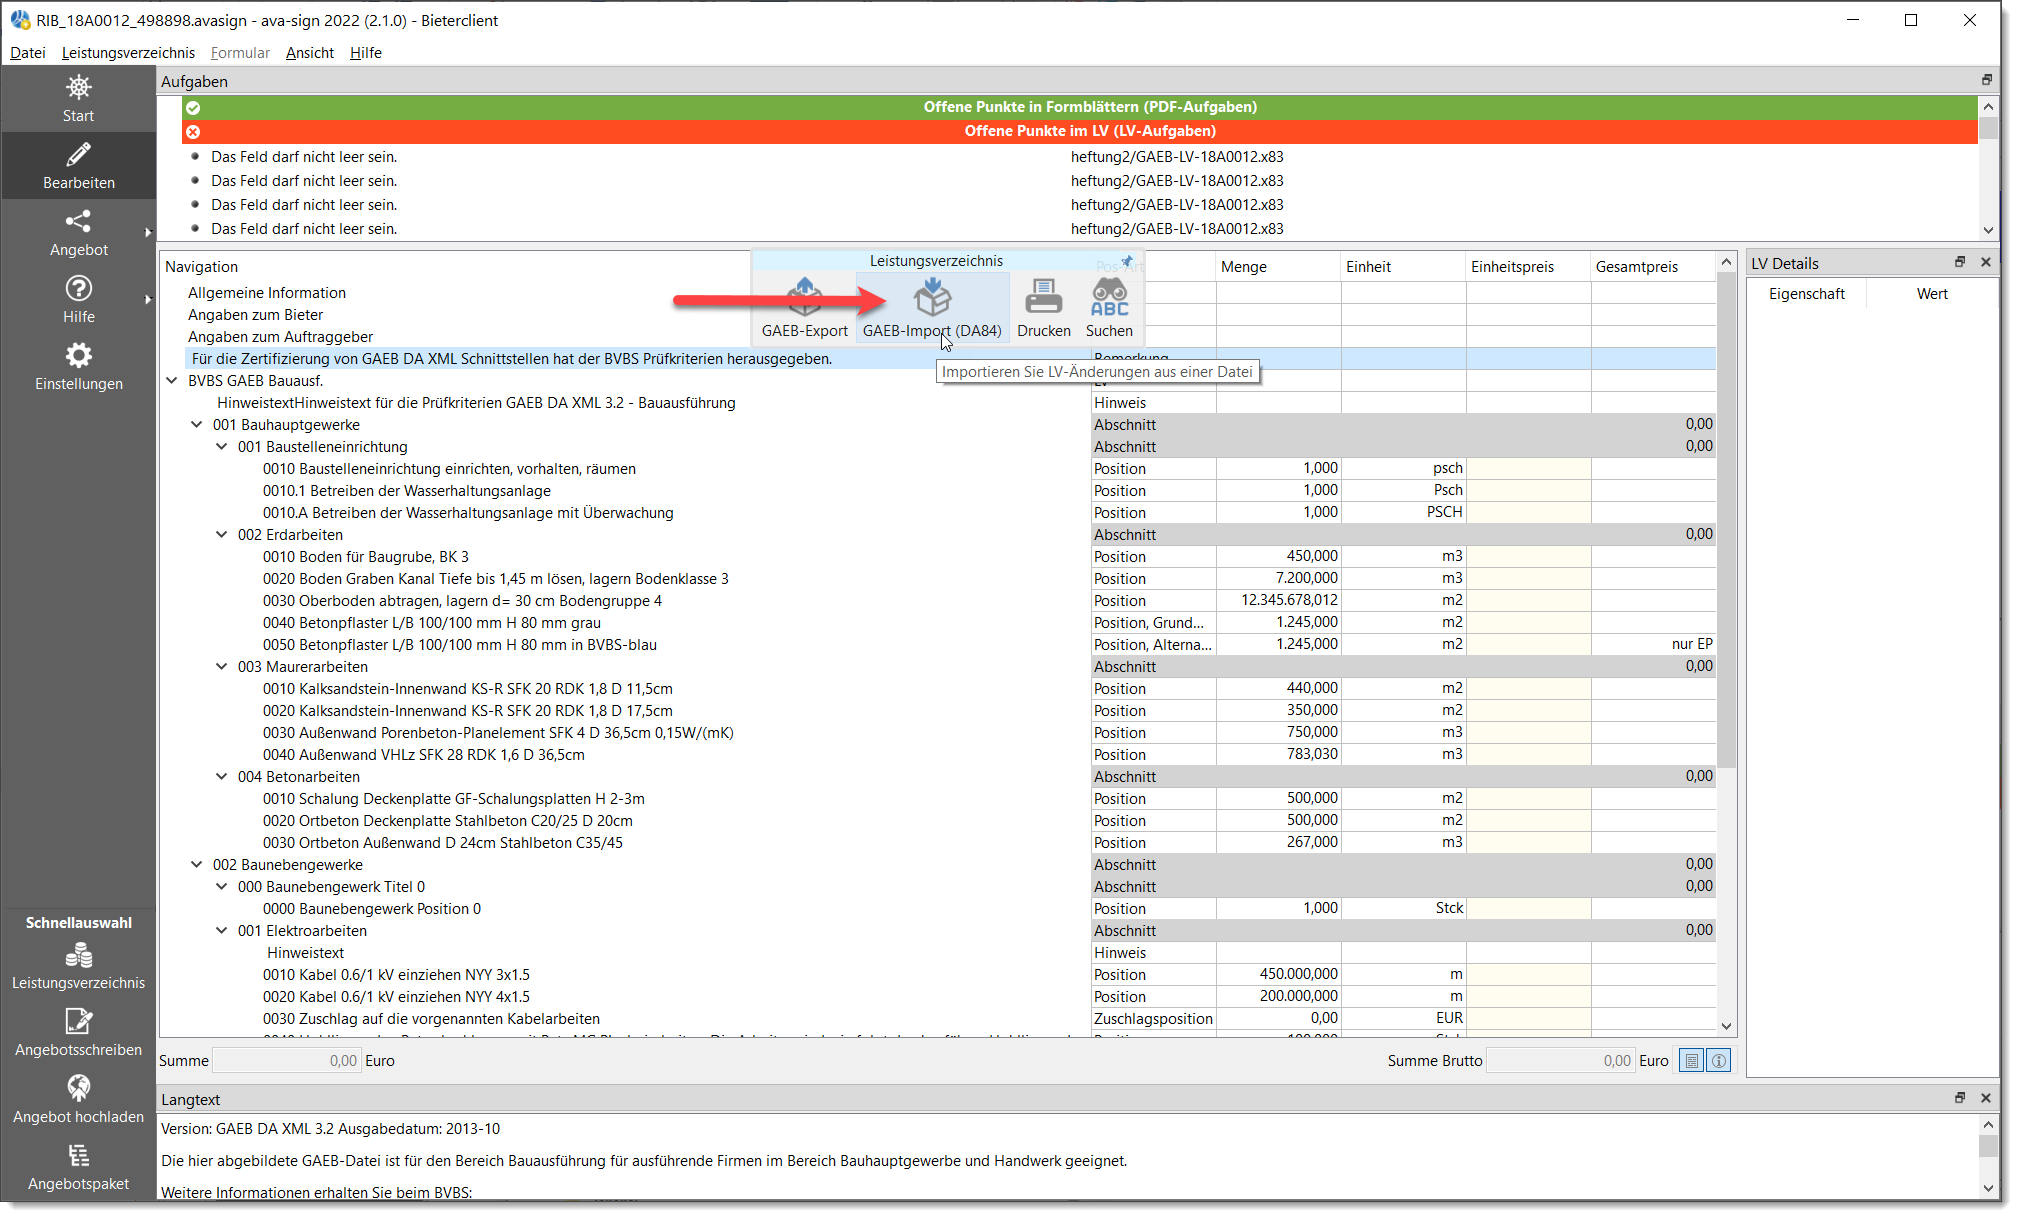Screen dimensions: 2017x1217
Task: Collapse the BVBS GAEB Bauausf. node
Action: pyautogui.click(x=172, y=380)
